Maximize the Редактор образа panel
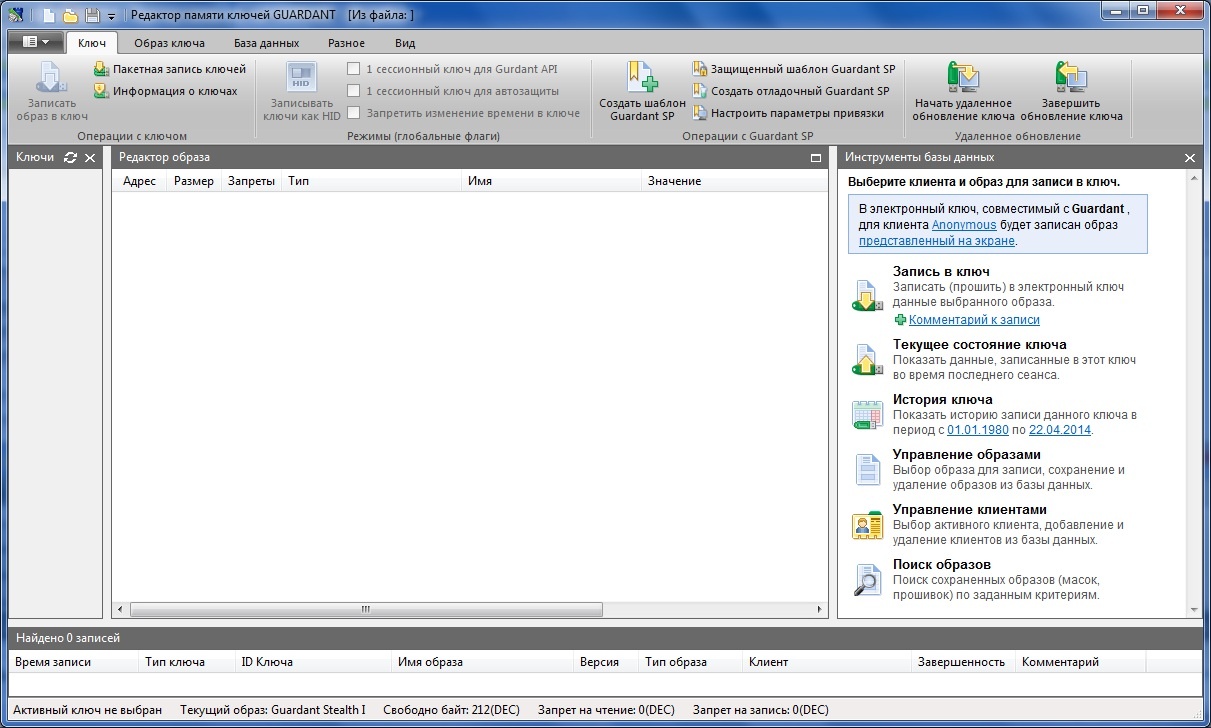The width and height of the screenshot is (1211, 728). click(815, 158)
